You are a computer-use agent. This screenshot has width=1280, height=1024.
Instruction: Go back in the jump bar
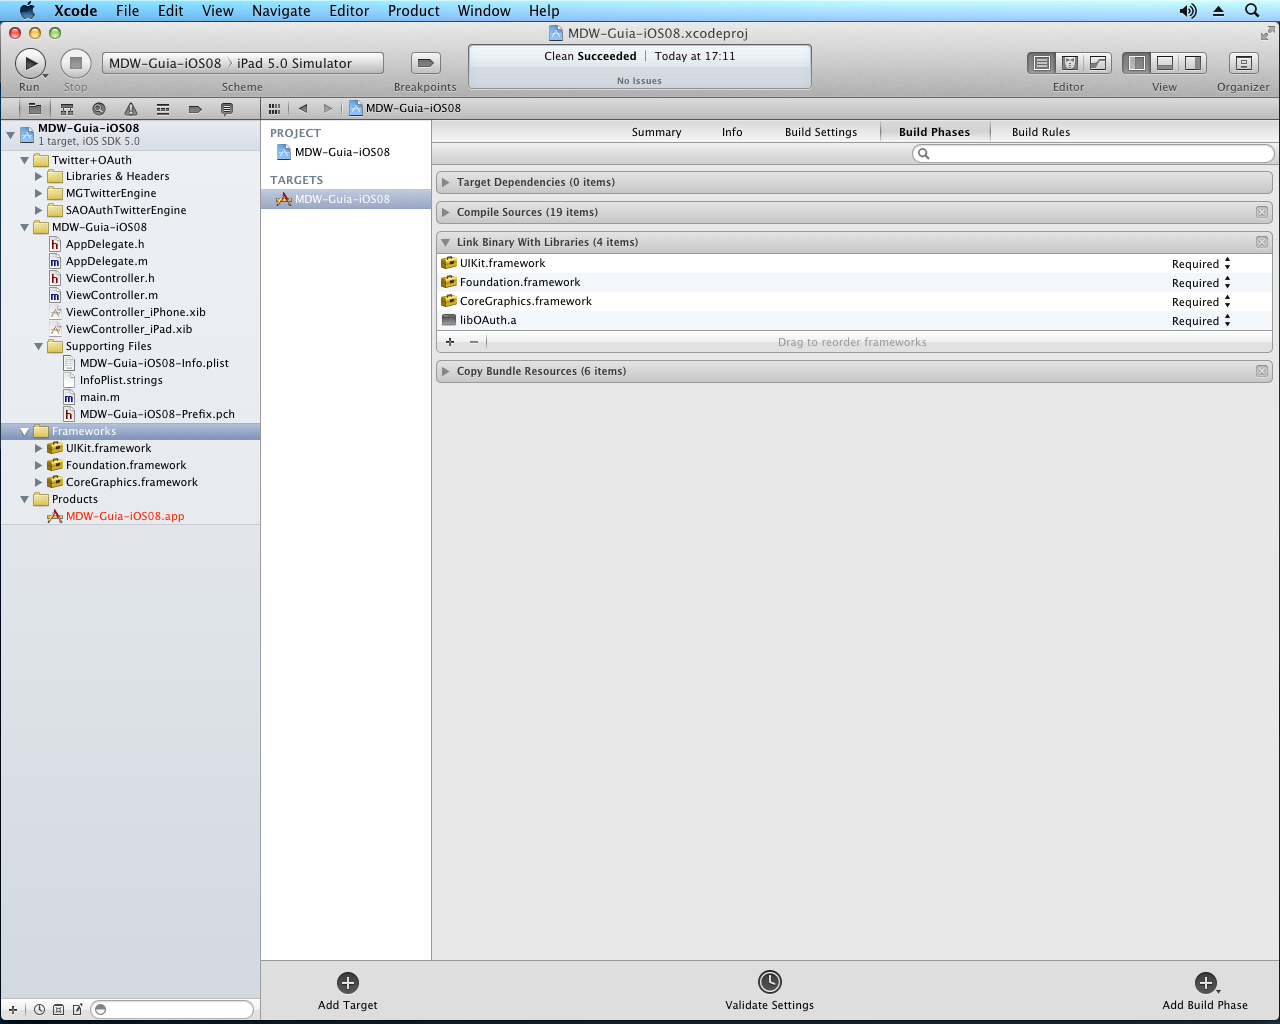pos(302,108)
